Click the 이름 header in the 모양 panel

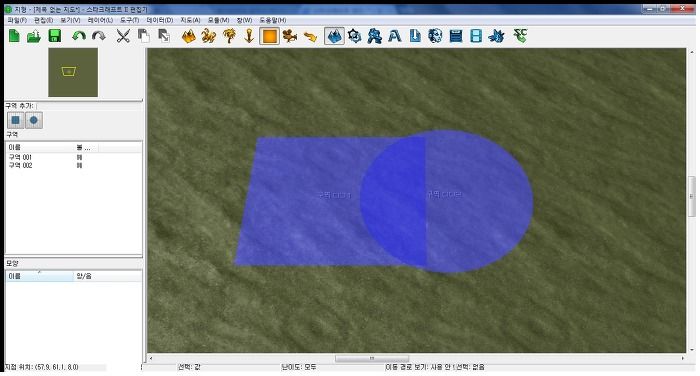[39, 276]
